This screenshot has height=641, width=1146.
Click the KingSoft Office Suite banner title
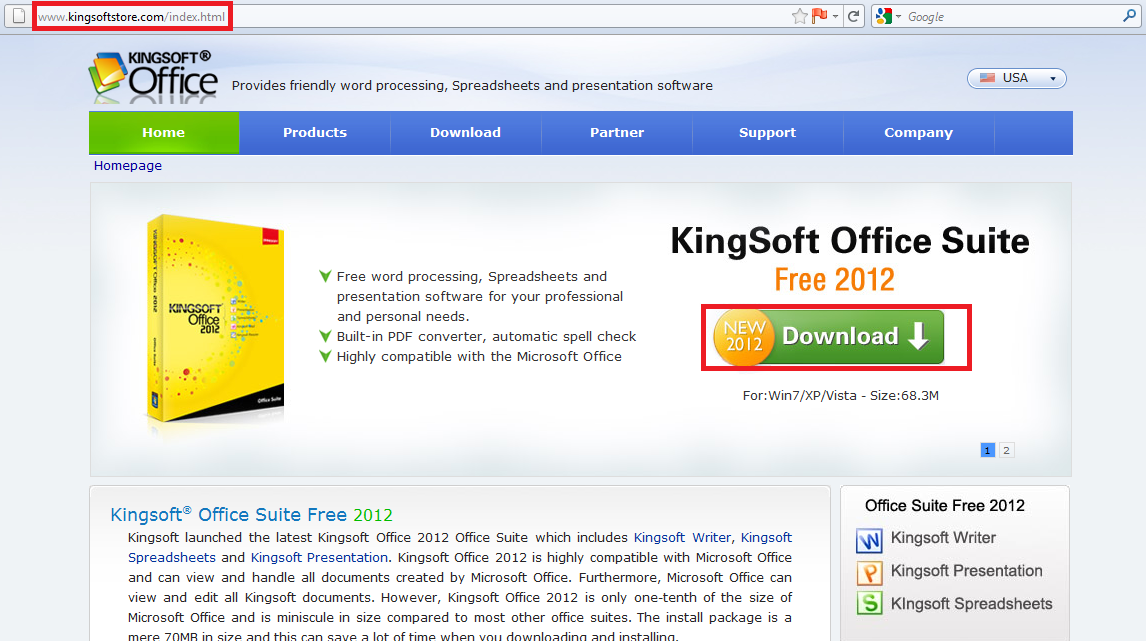[x=850, y=241]
